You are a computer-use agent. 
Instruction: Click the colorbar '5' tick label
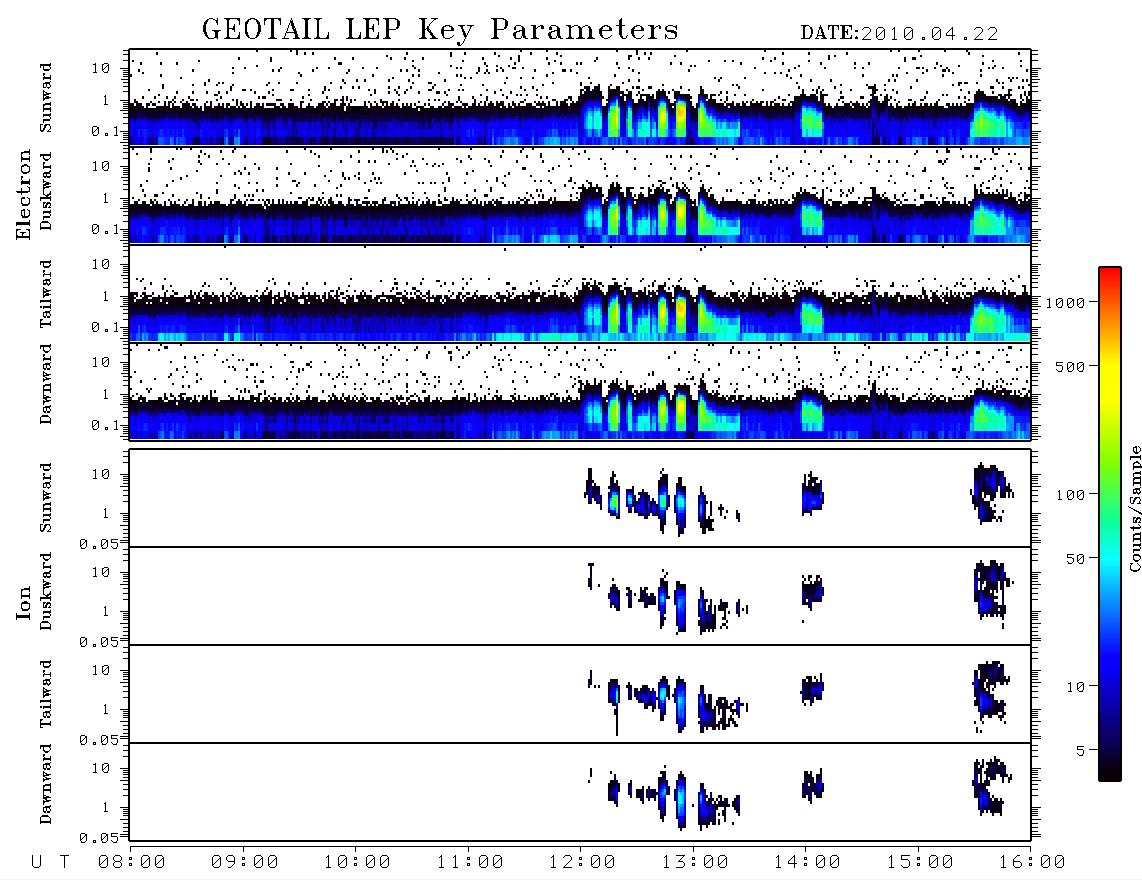click(x=1080, y=751)
